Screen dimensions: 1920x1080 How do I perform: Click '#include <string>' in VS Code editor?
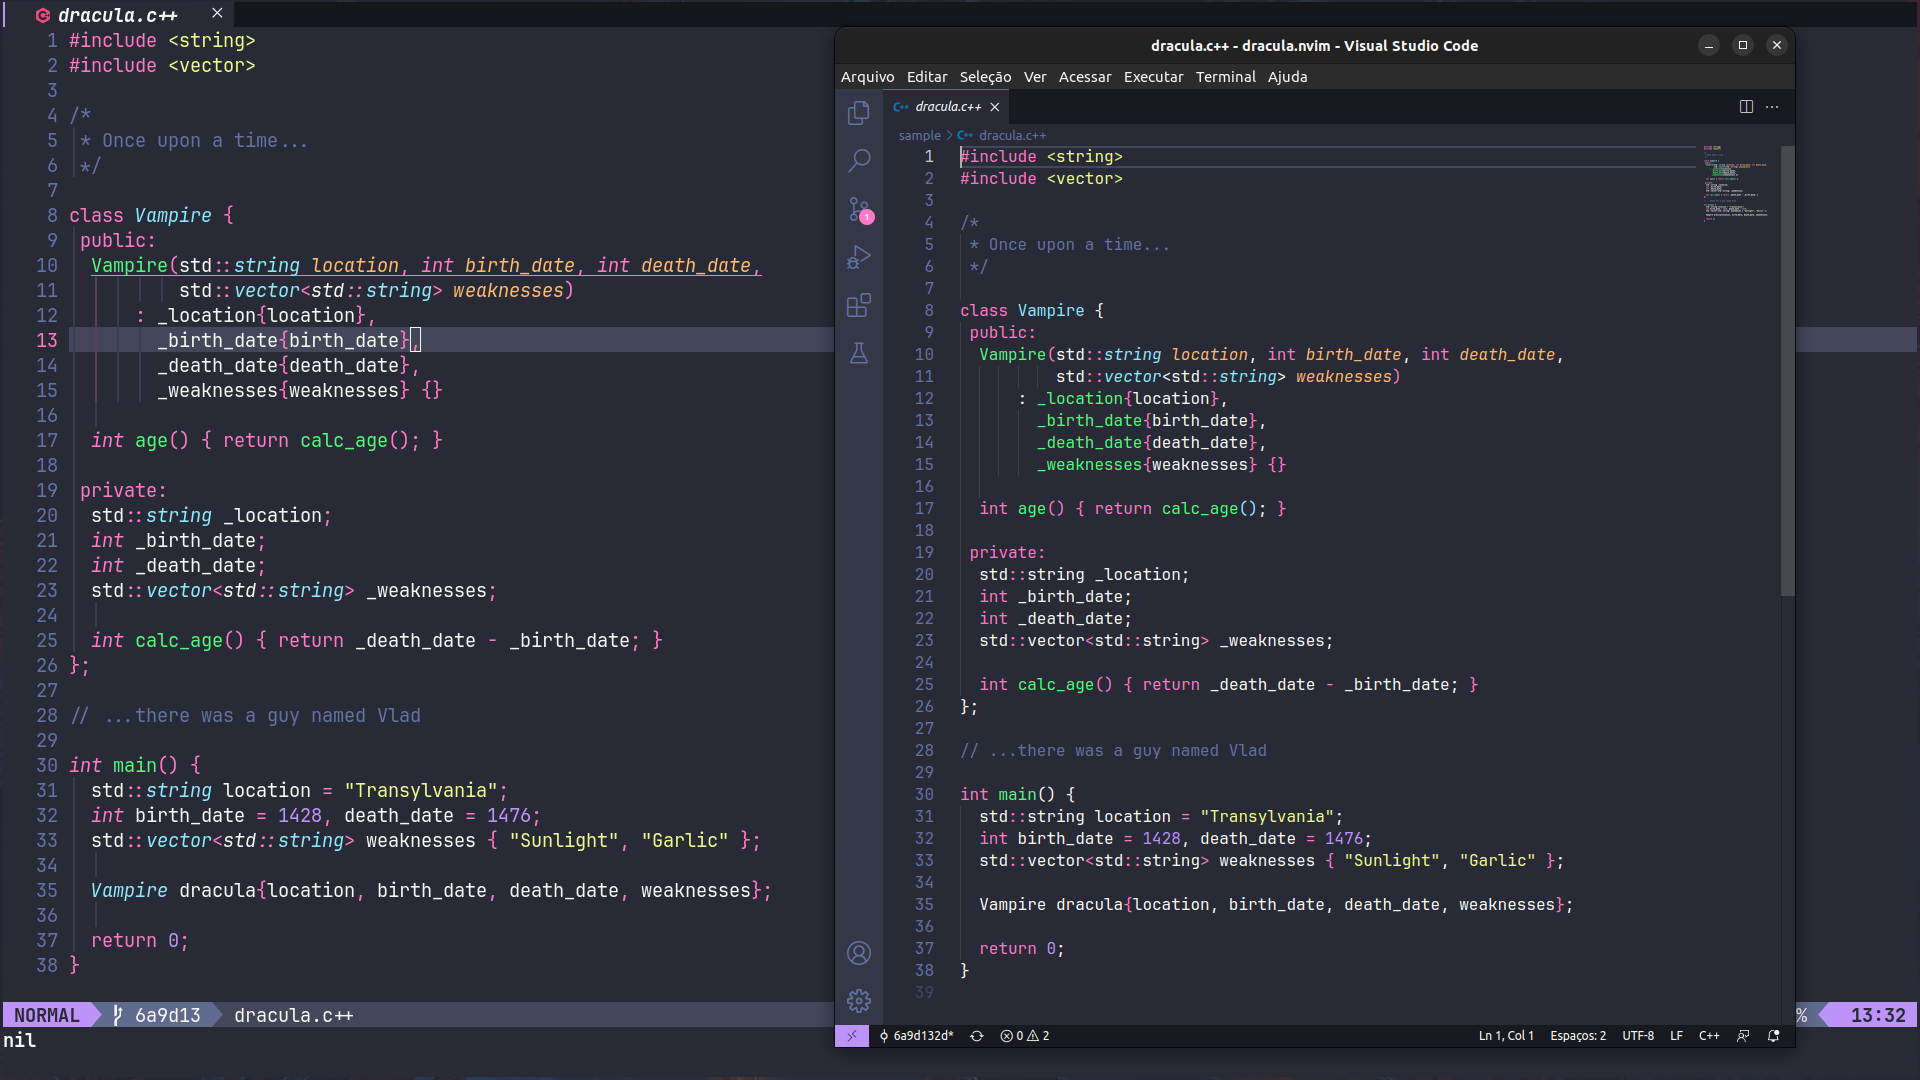click(1041, 157)
